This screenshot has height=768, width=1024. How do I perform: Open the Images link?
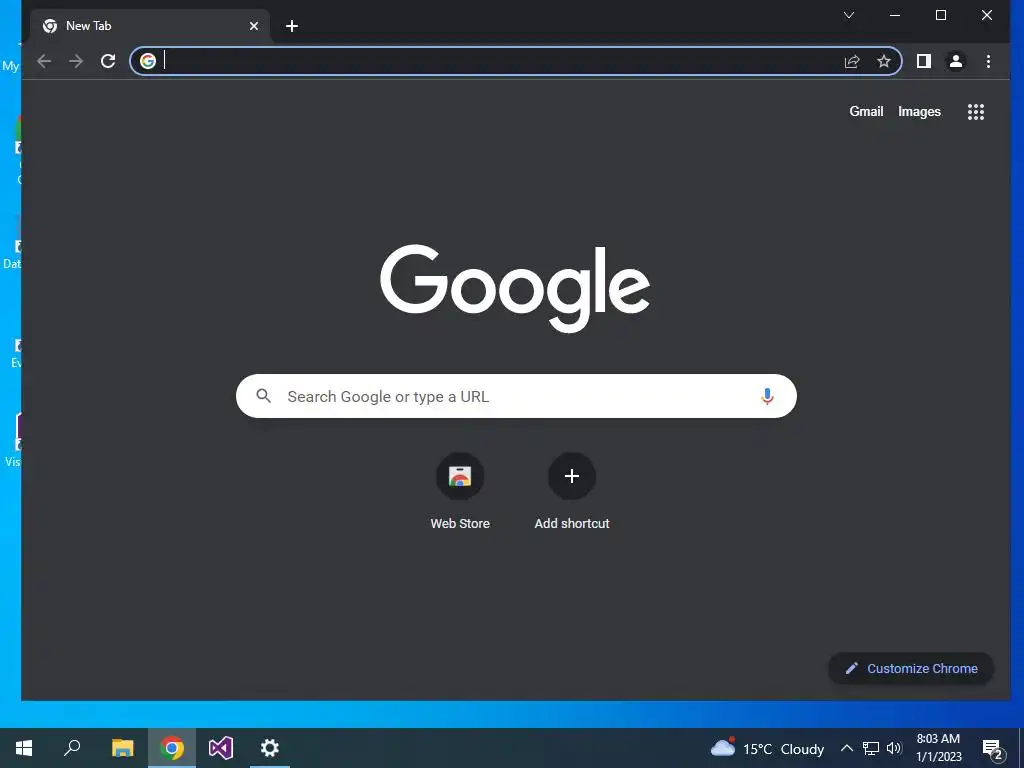pos(919,112)
